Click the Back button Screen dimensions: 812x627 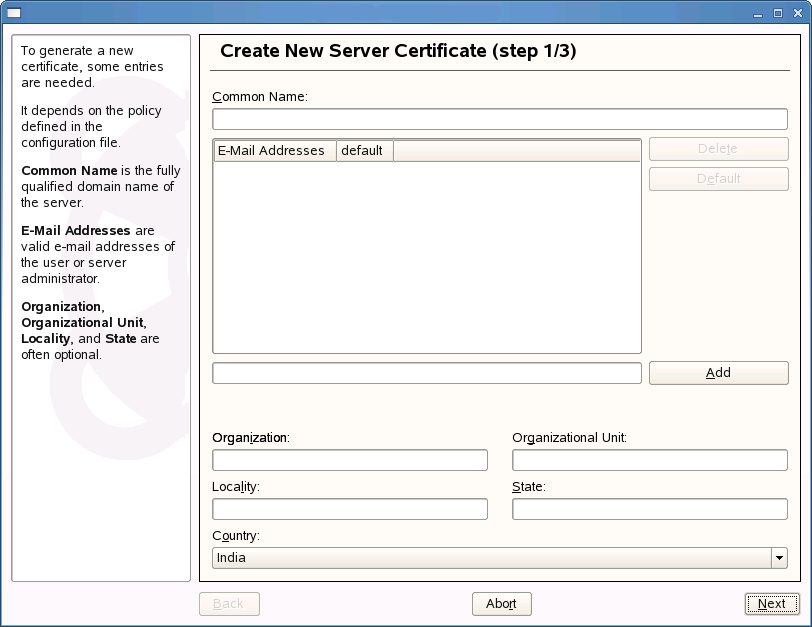(x=229, y=604)
